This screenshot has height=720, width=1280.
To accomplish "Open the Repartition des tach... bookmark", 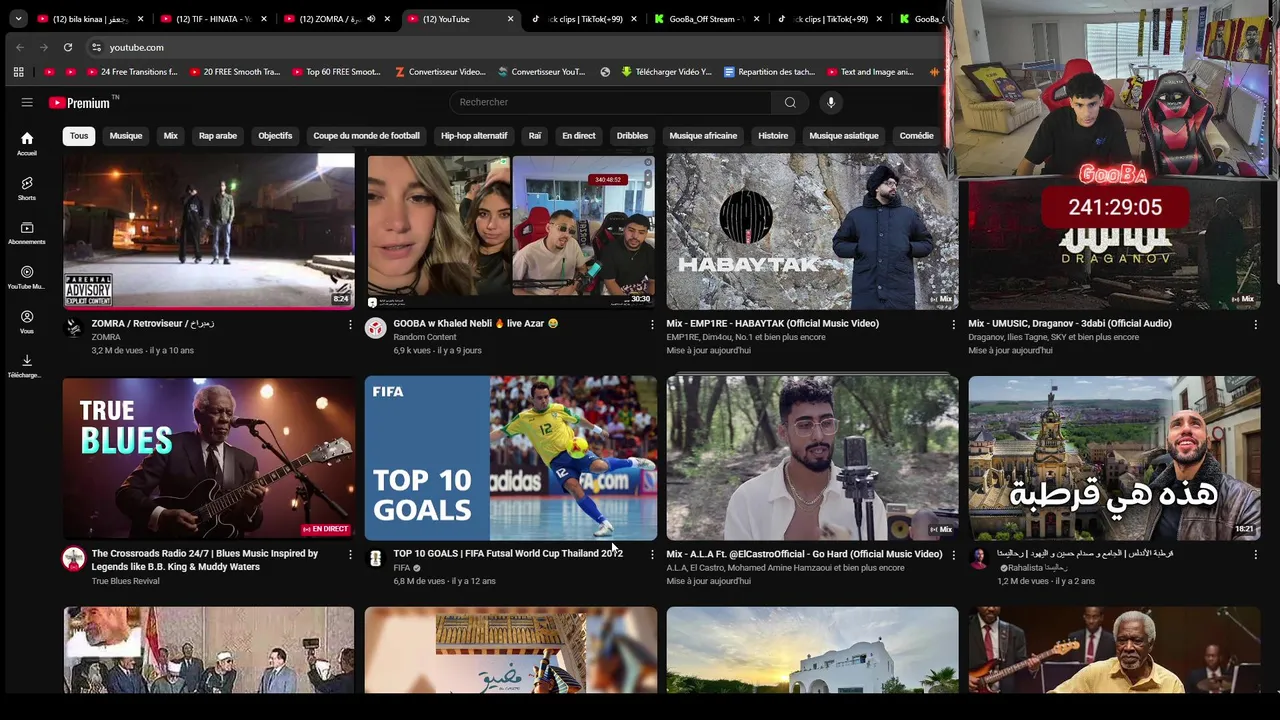I will coord(769,72).
